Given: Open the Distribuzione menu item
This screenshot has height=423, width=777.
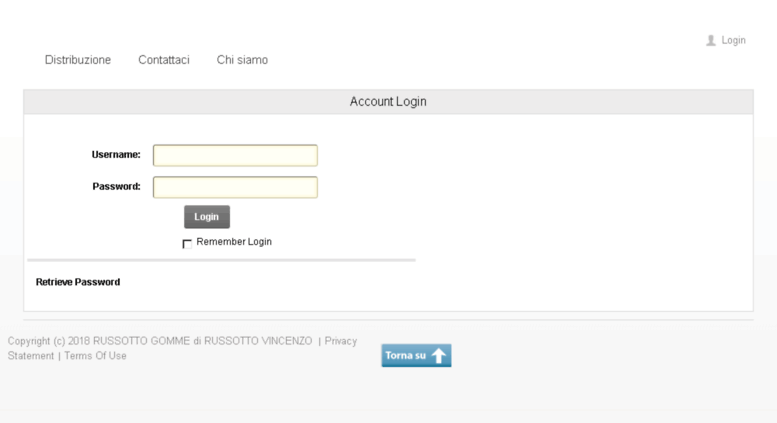Looking at the screenshot, I should [x=78, y=60].
